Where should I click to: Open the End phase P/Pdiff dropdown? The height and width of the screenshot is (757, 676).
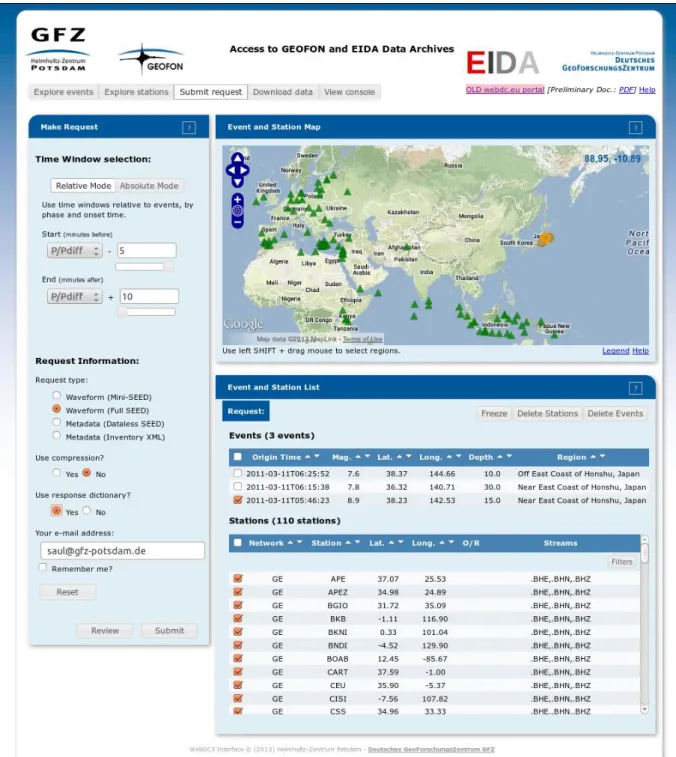click(x=75, y=296)
